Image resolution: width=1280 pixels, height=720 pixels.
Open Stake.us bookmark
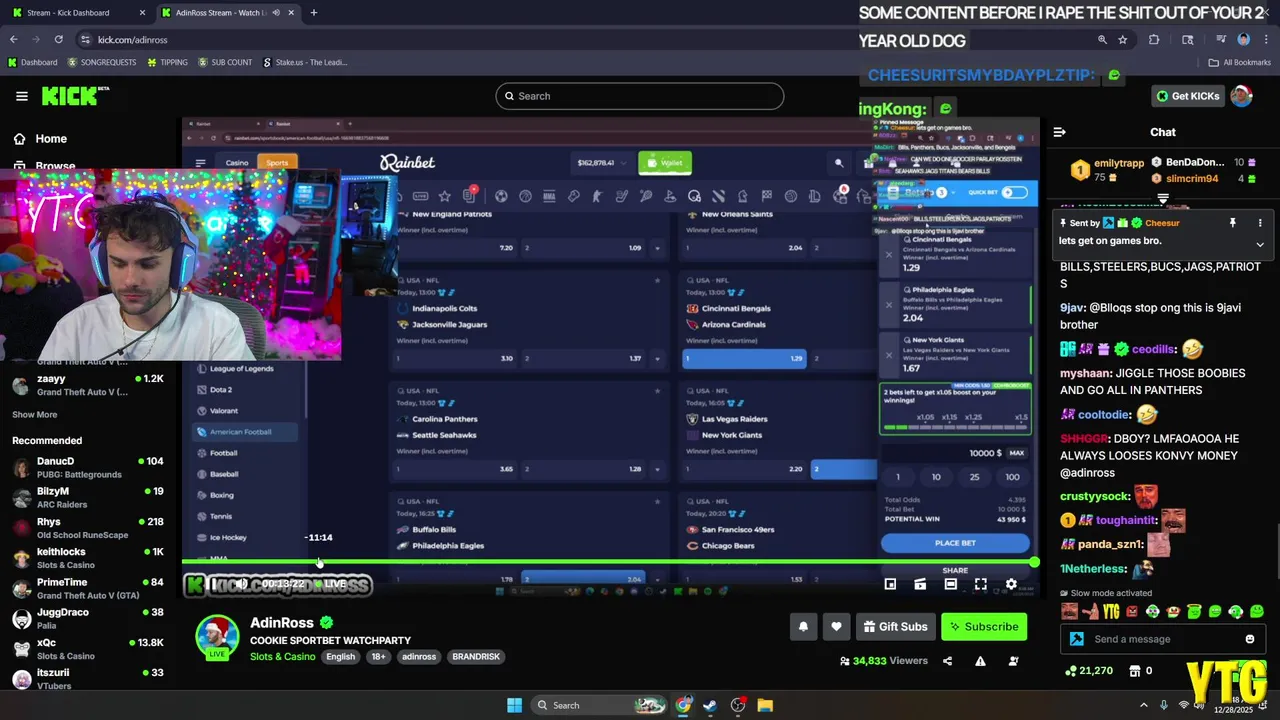(x=305, y=62)
